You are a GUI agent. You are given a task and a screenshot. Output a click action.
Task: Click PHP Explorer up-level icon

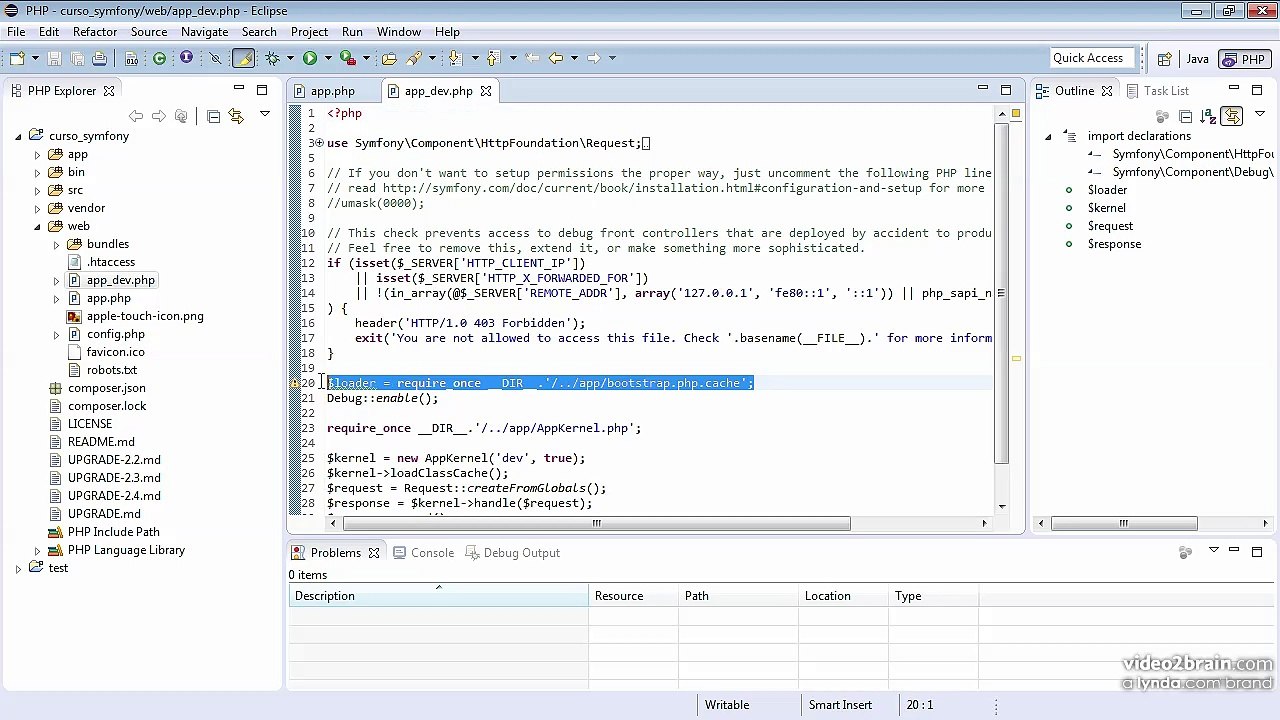(181, 117)
